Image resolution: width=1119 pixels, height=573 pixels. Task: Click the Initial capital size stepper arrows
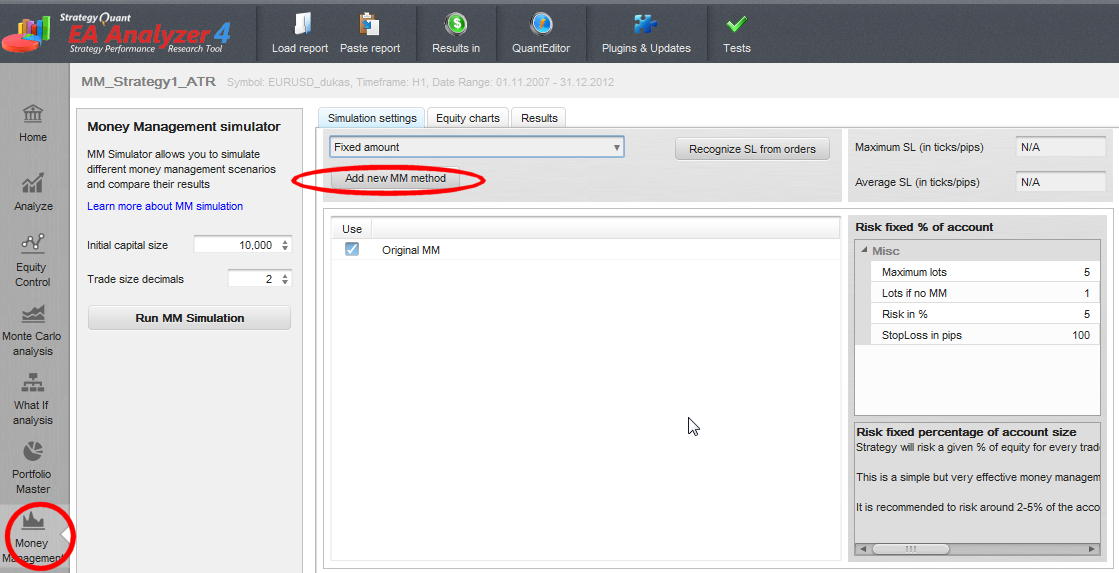[x=285, y=245]
